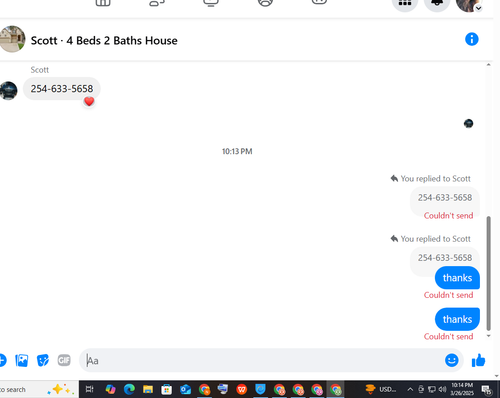Click the thanks bubble attached to the quoted reply
The height and width of the screenshot is (398, 500).
pos(457,278)
